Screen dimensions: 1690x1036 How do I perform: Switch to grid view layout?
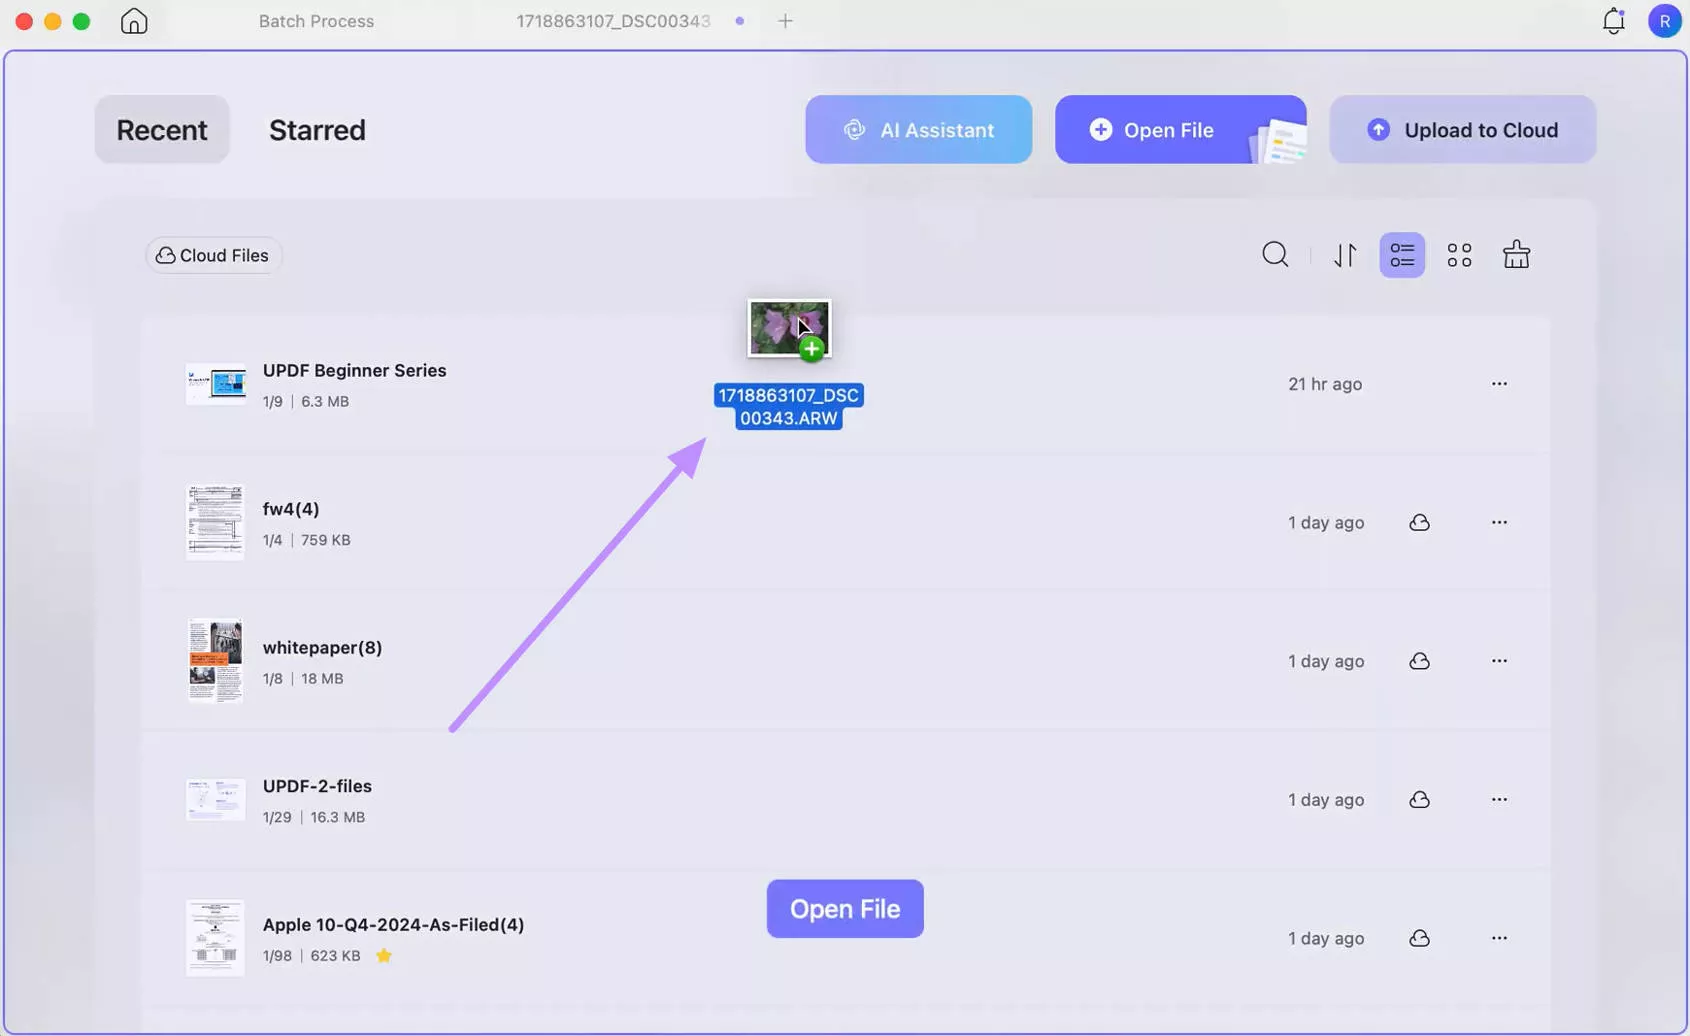click(1459, 255)
